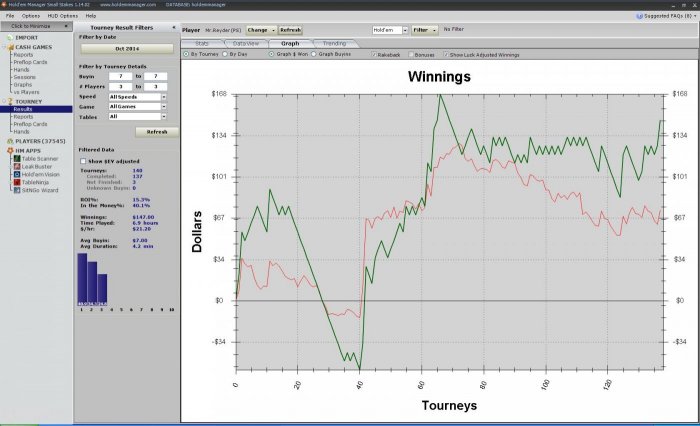Click the Cash Games chips icon
Screen dimensions: 700x426
[x=11, y=47]
